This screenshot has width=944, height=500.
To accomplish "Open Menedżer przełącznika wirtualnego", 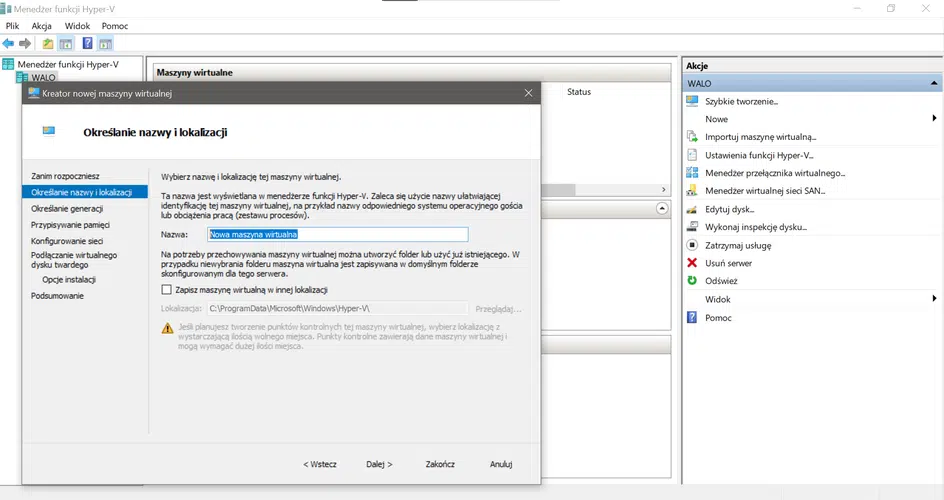I will click(775, 173).
